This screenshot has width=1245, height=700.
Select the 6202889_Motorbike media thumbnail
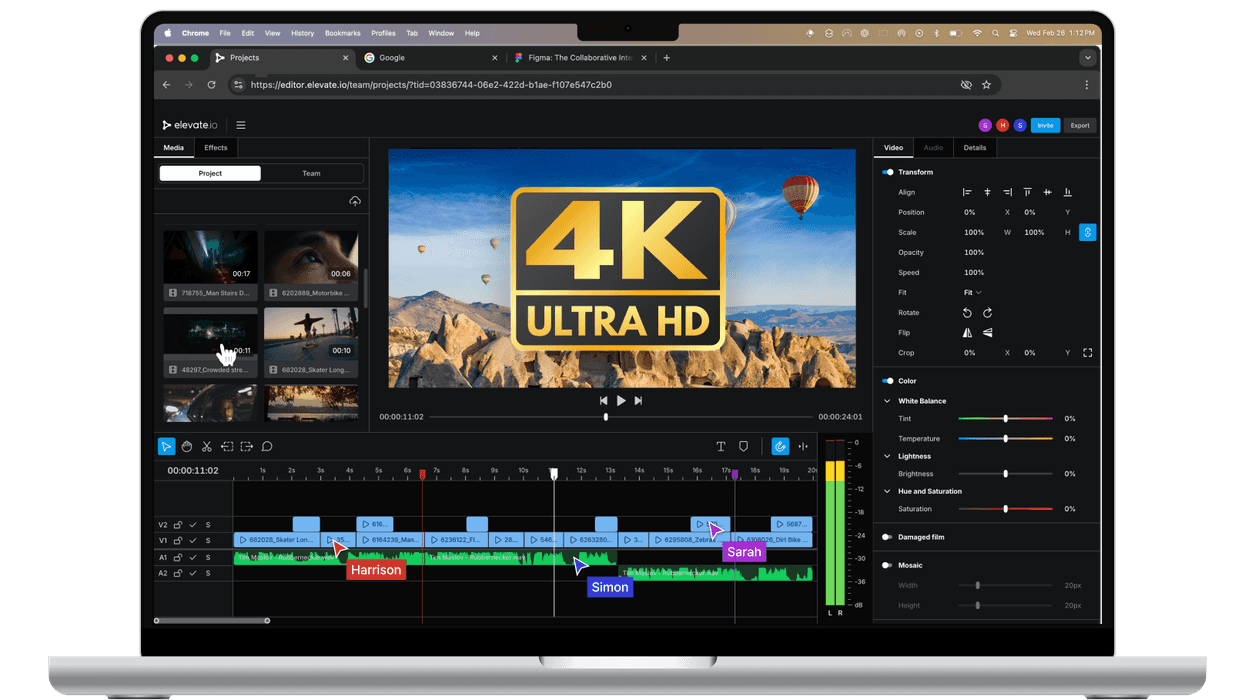(x=311, y=264)
